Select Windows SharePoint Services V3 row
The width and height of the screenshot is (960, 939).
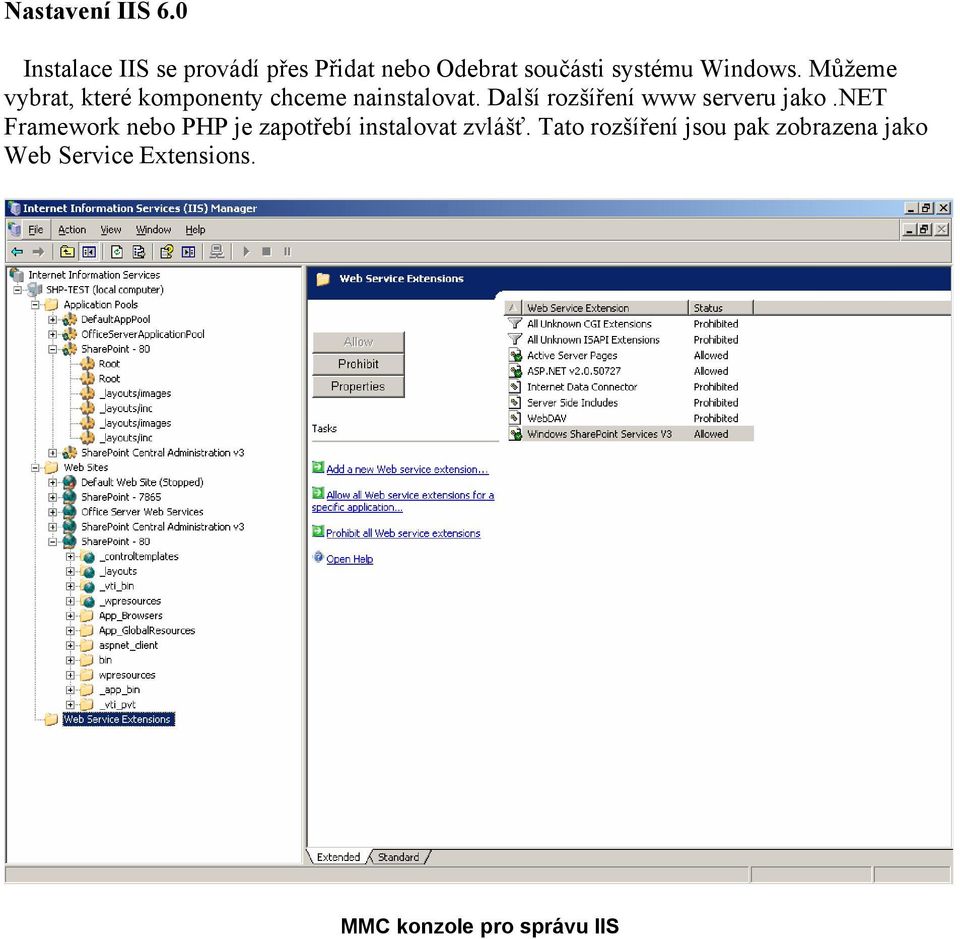coord(631,434)
